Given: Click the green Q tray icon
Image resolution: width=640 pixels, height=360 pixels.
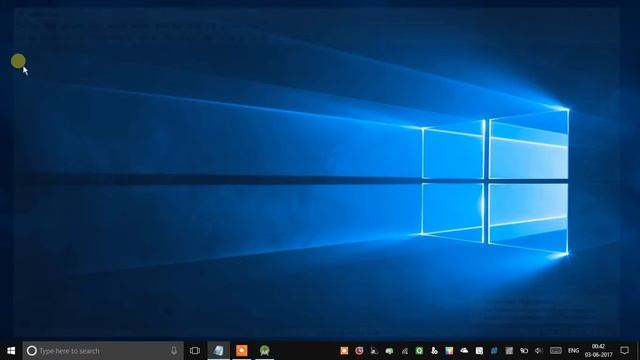Looking at the screenshot, I should (419, 351).
